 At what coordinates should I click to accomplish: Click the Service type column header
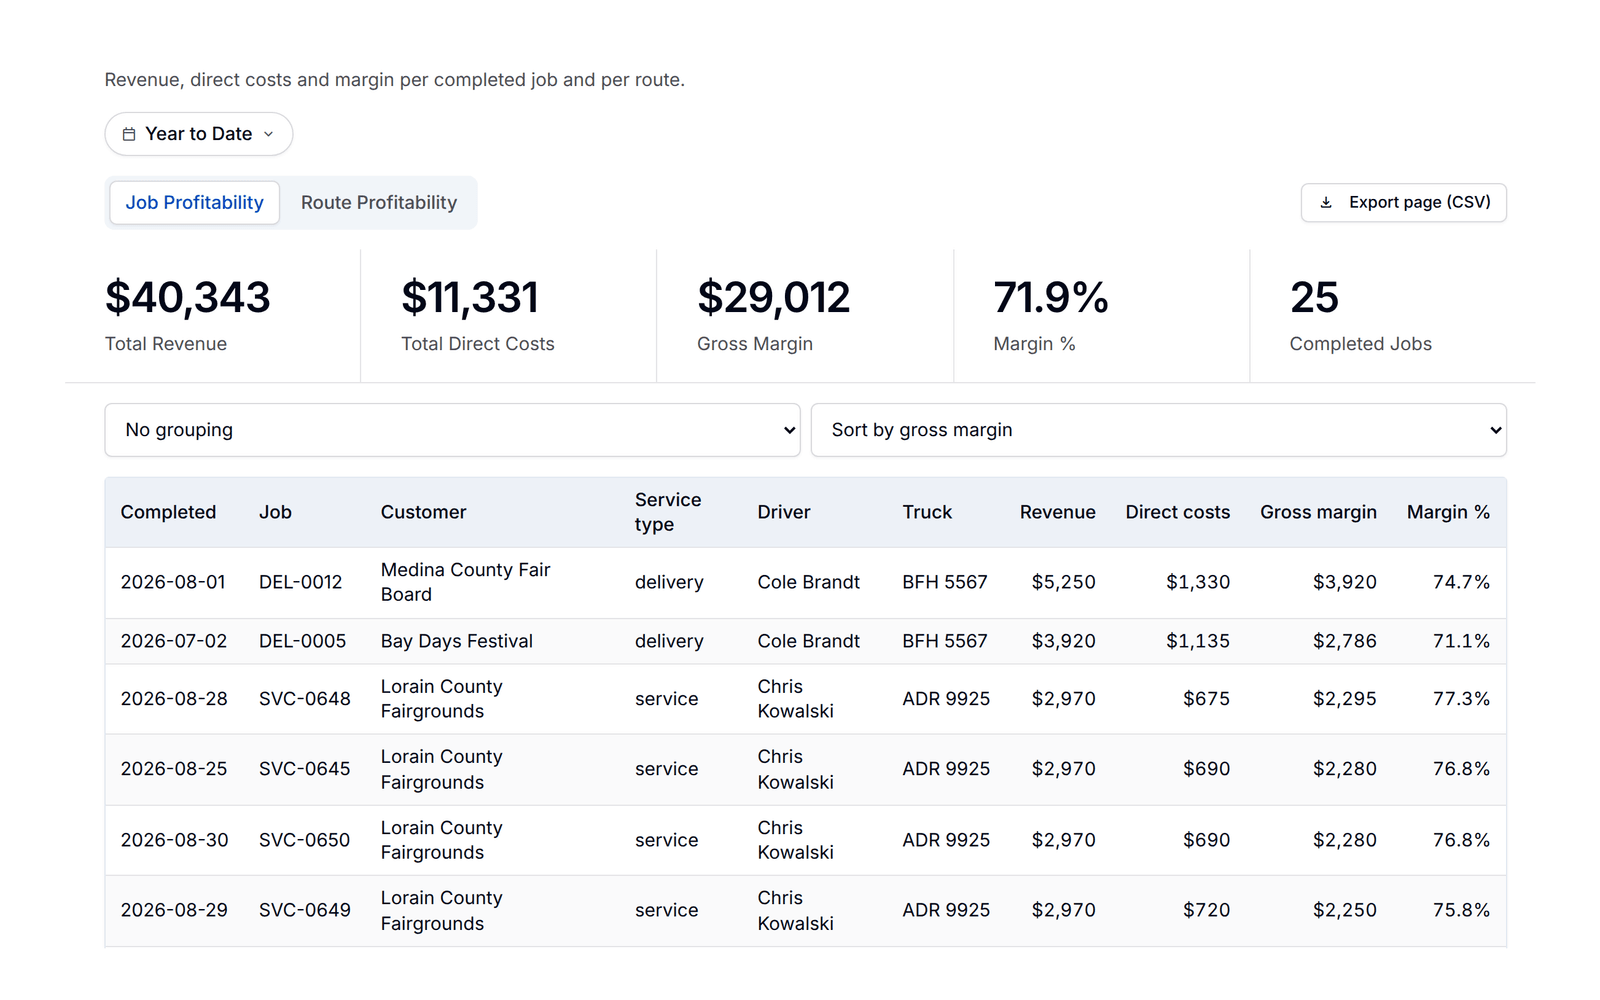pos(668,512)
